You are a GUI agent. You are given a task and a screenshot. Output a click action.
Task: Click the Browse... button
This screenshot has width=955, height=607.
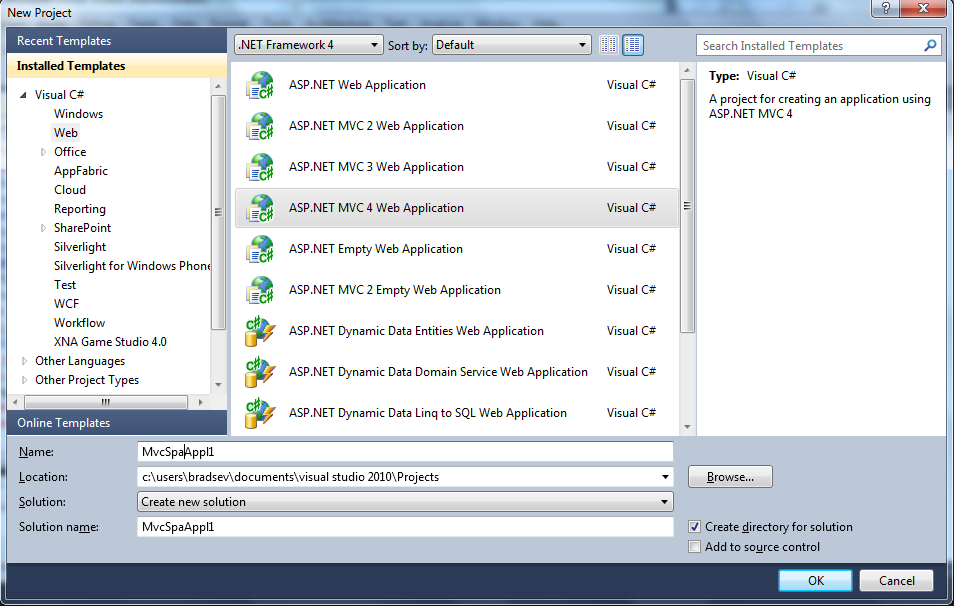point(730,477)
